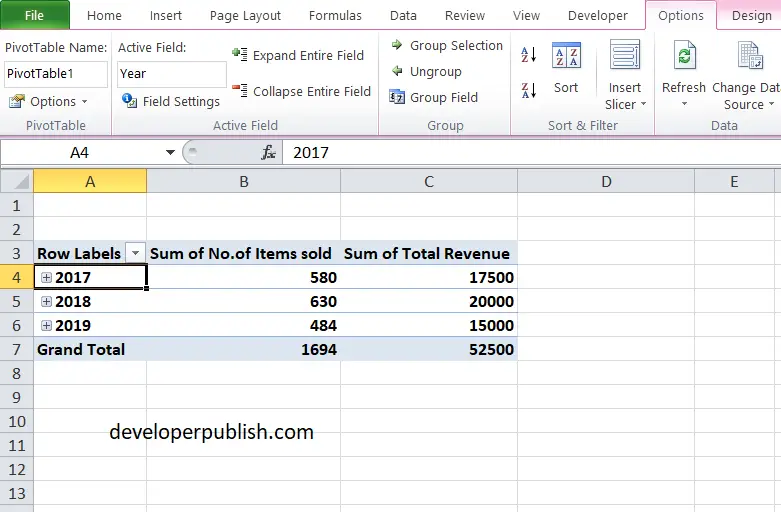Click the PivotTable Name input field
Image resolution: width=781 pixels, height=512 pixels.
click(56, 74)
